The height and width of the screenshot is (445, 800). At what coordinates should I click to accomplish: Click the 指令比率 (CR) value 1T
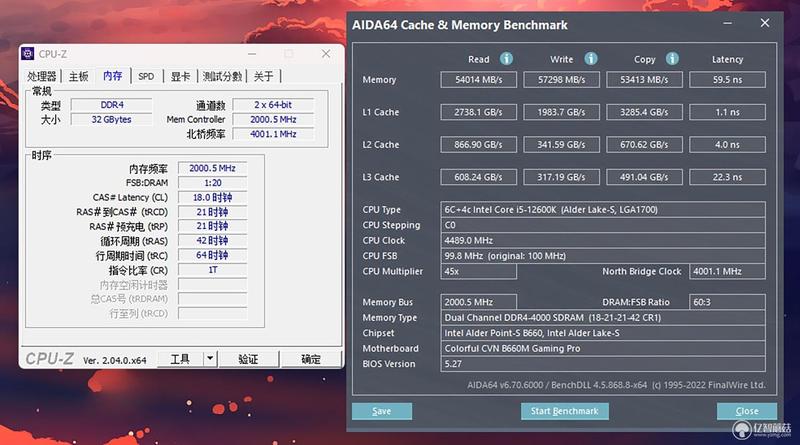click(213, 270)
